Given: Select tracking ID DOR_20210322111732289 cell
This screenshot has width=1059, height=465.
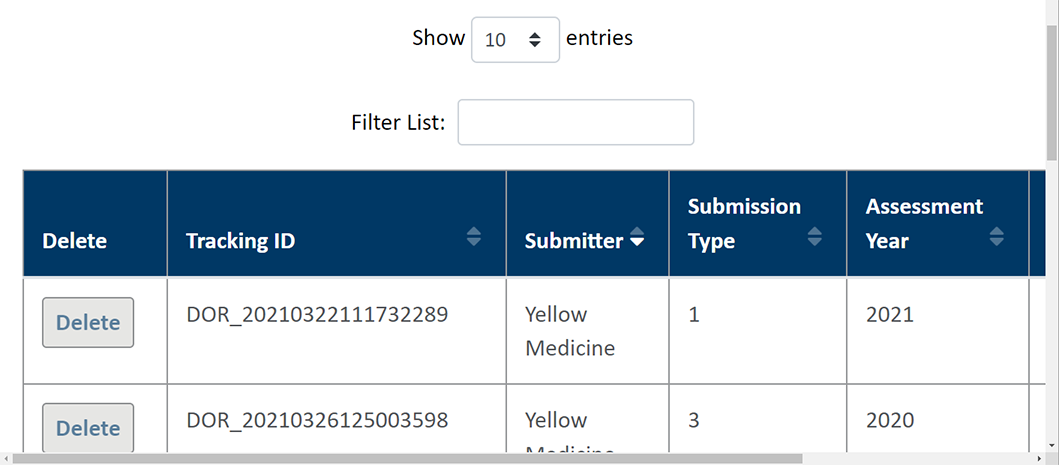Looking at the screenshot, I should click(317, 315).
